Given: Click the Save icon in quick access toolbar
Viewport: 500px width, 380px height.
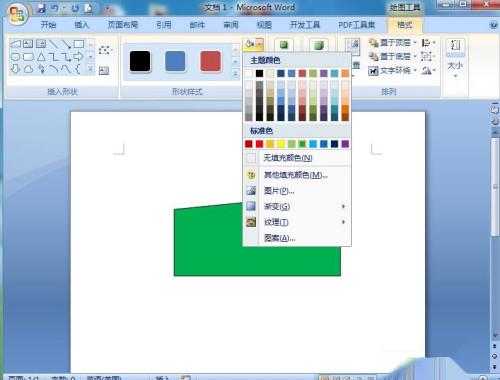Looking at the screenshot, I should point(41,8).
